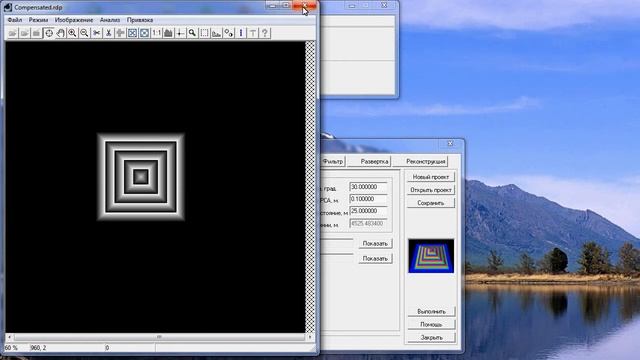Close the project dialog with X
This screenshot has width=640, height=360.
tap(450, 143)
